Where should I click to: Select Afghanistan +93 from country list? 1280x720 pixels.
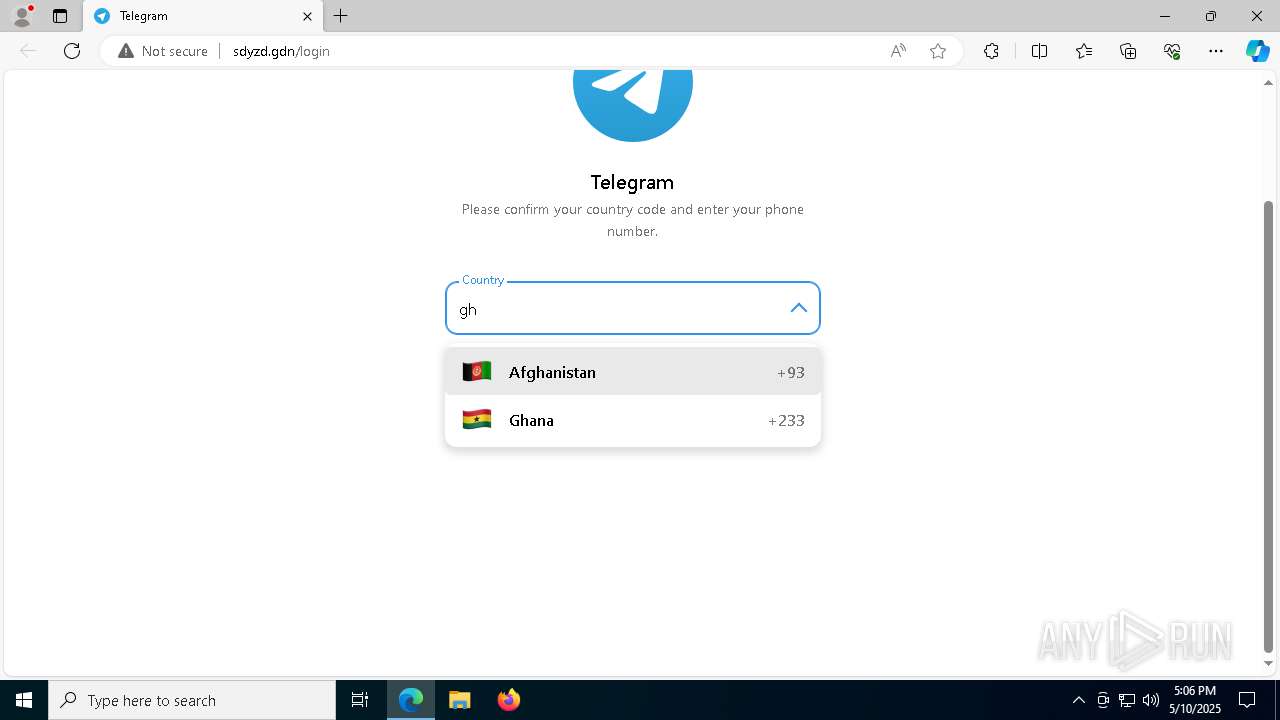(x=633, y=372)
